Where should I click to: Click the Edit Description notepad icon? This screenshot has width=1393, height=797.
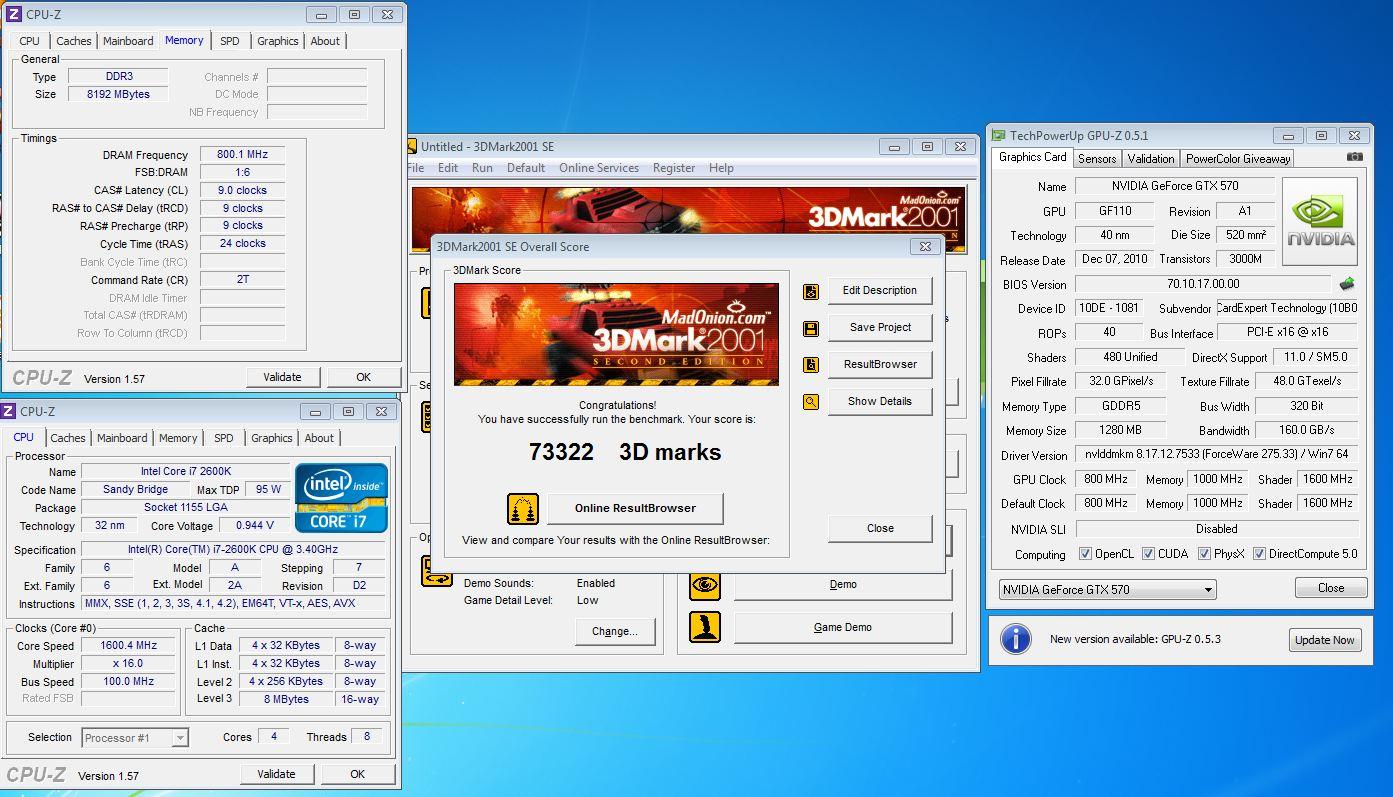pos(811,291)
